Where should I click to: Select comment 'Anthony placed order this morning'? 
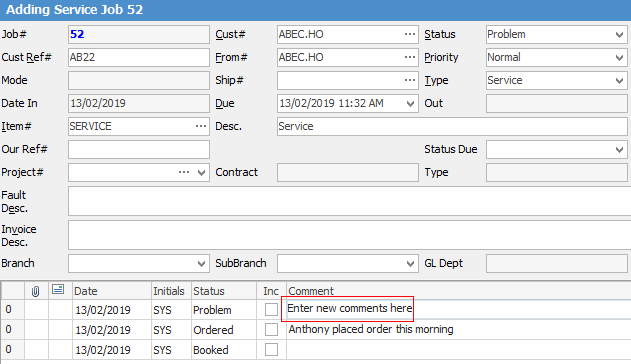[371, 329]
